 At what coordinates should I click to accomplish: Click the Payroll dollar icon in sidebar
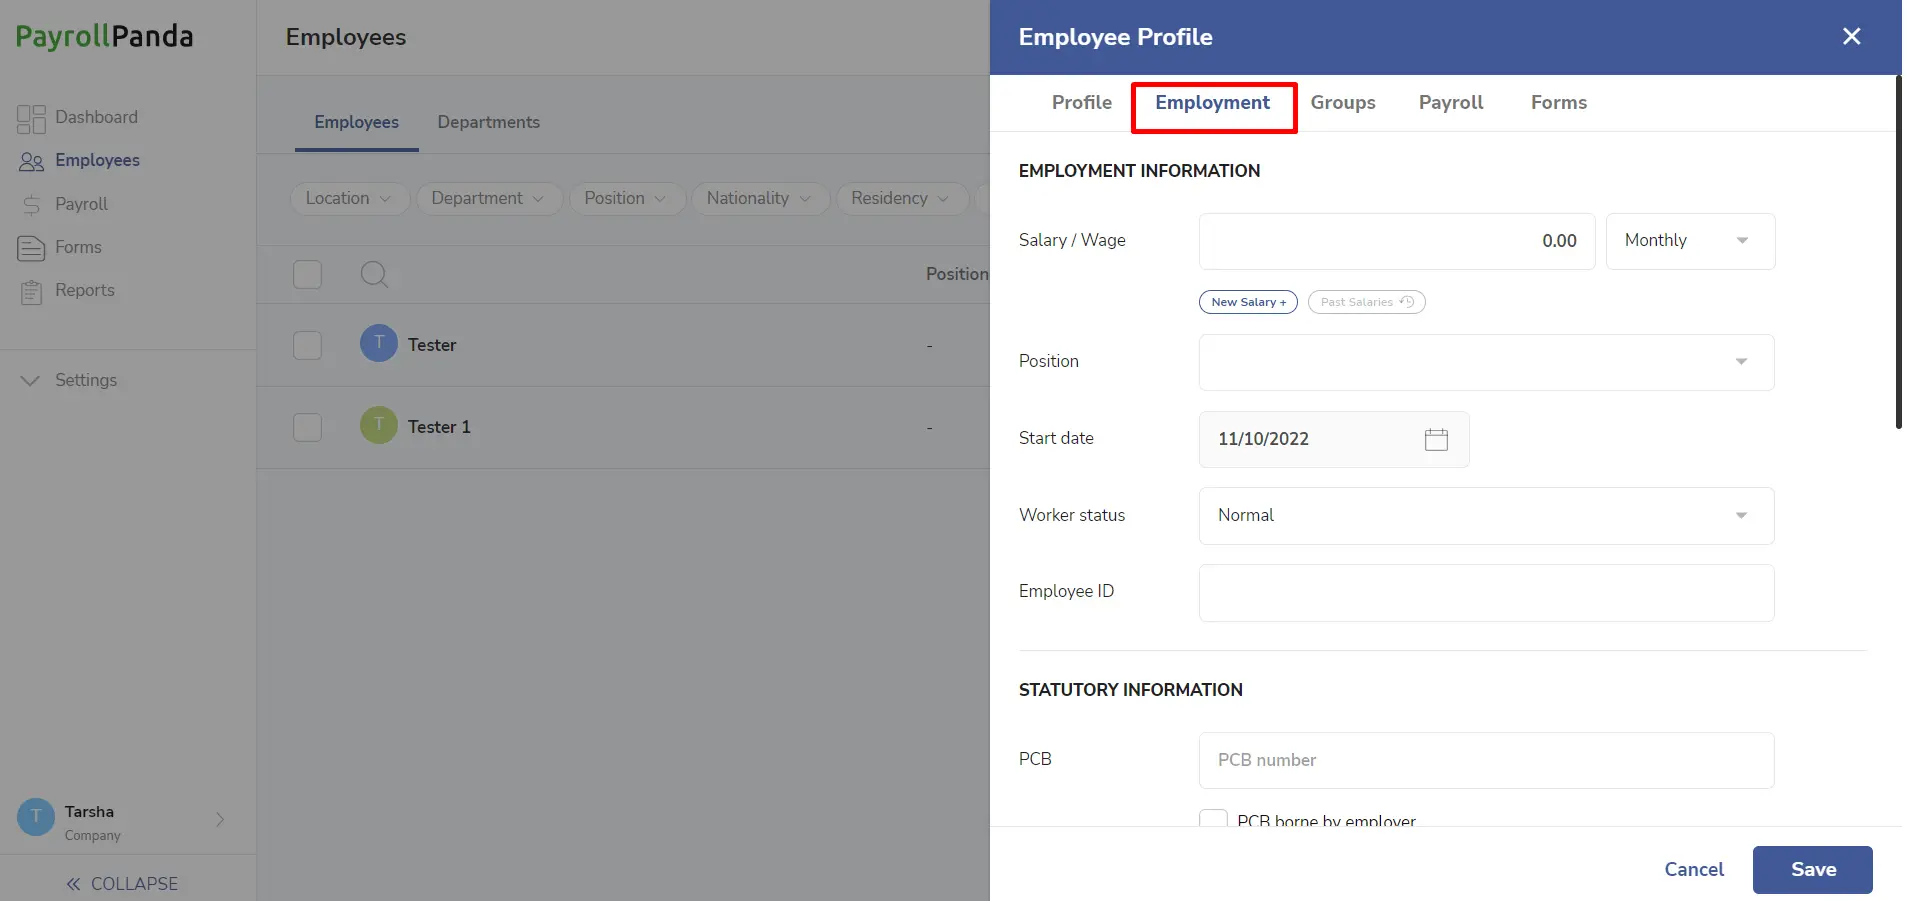pos(32,205)
